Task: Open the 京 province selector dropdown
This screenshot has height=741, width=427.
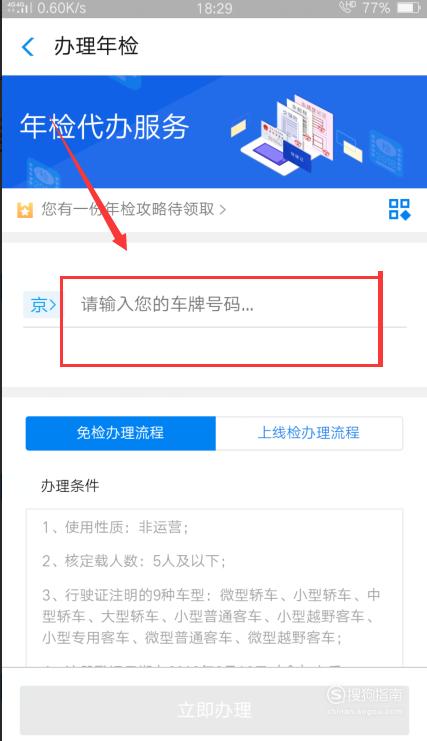Action: (43, 305)
